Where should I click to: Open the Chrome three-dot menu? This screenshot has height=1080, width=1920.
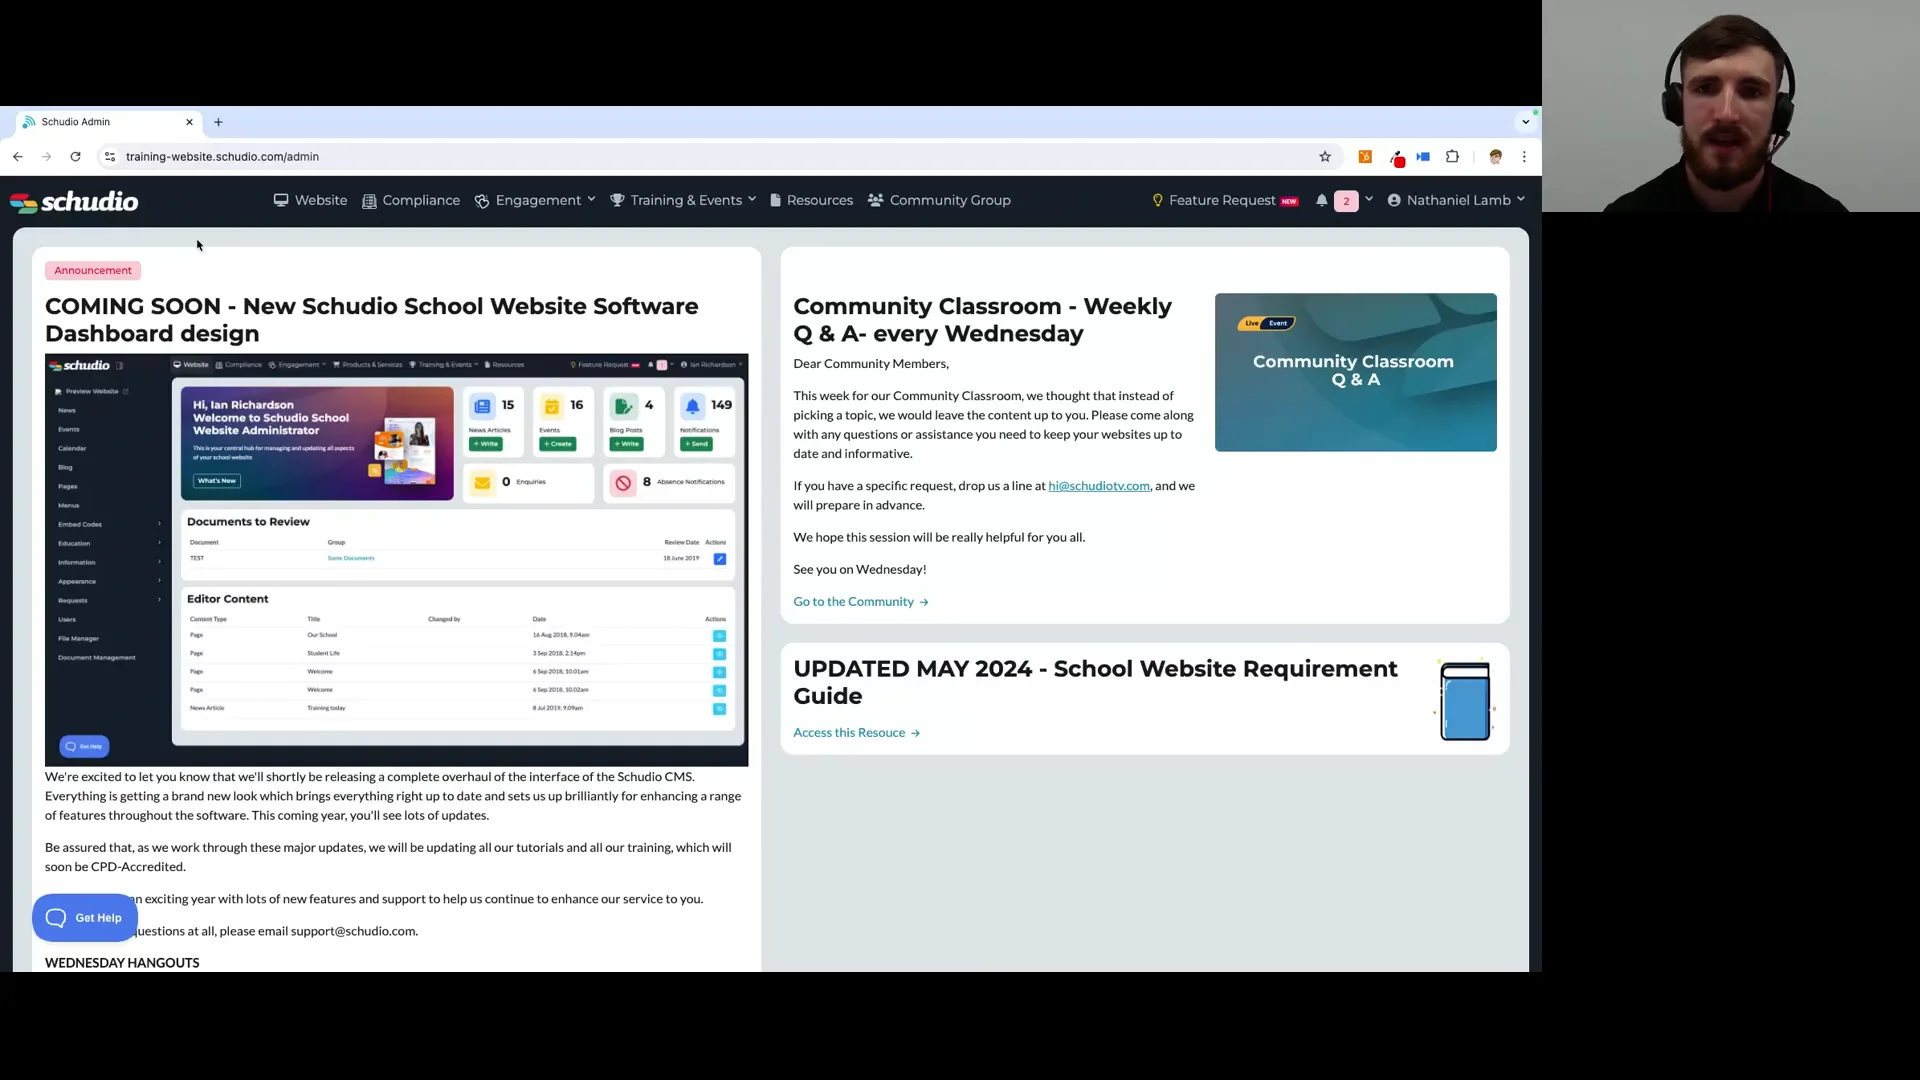point(1524,157)
